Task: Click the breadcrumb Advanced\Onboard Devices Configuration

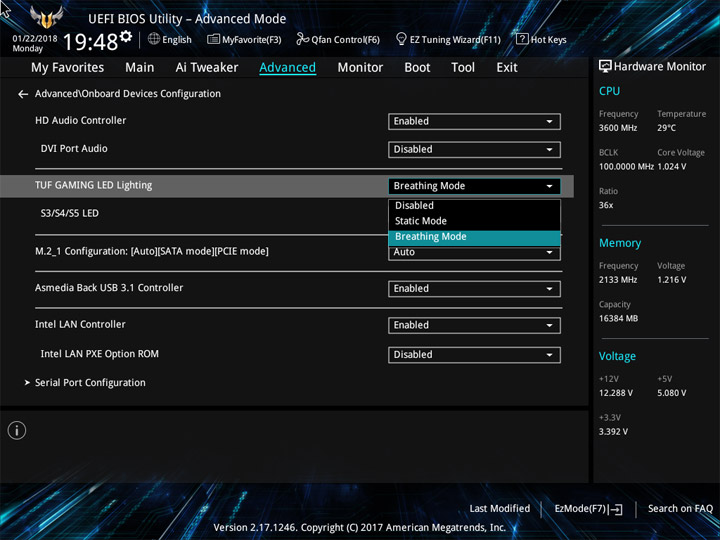Action: tap(128, 94)
